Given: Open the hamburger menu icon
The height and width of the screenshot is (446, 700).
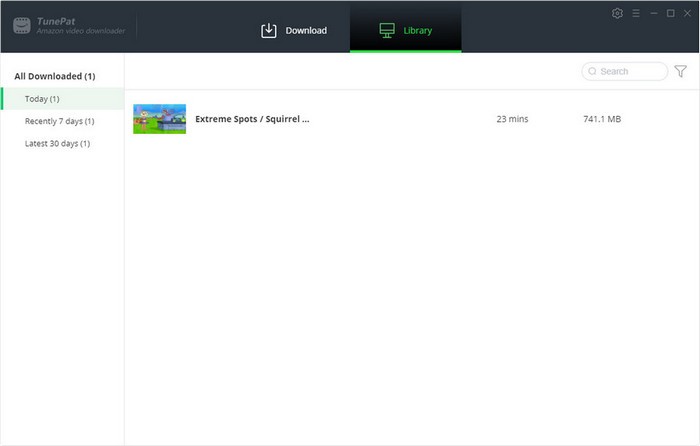Looking at the screenshot, I should (x=636, y=13).
